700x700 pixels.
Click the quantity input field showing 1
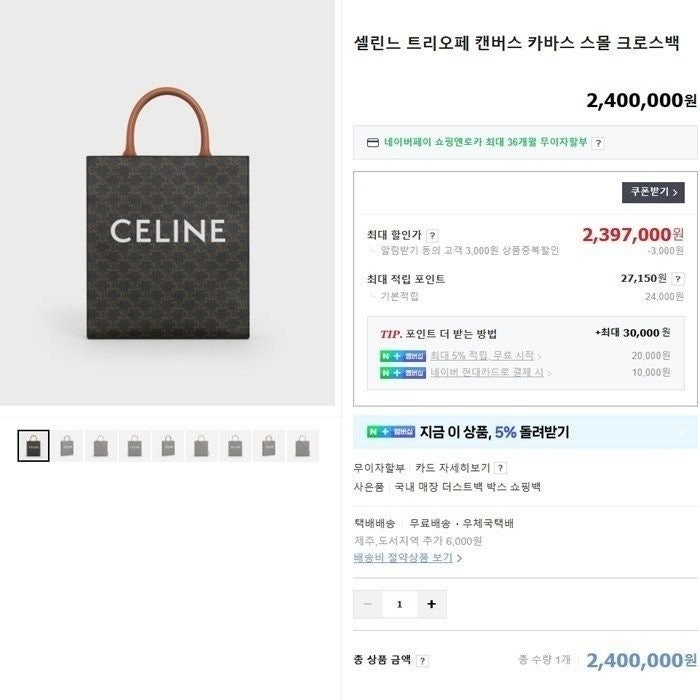click(400, 604)
